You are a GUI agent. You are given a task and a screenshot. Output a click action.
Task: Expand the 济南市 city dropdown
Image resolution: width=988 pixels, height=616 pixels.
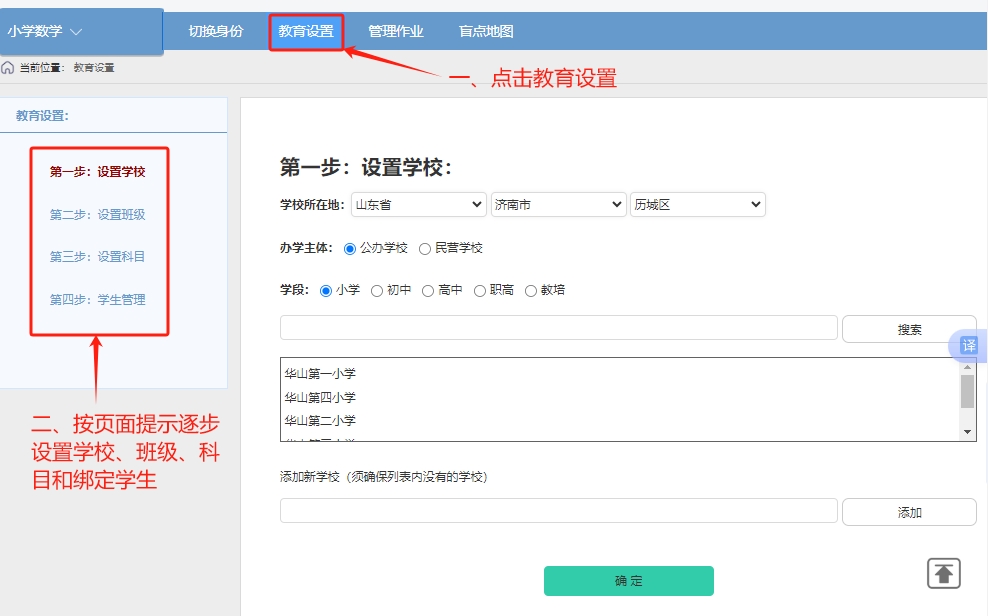pyautogui.click(x=558, y=205)
